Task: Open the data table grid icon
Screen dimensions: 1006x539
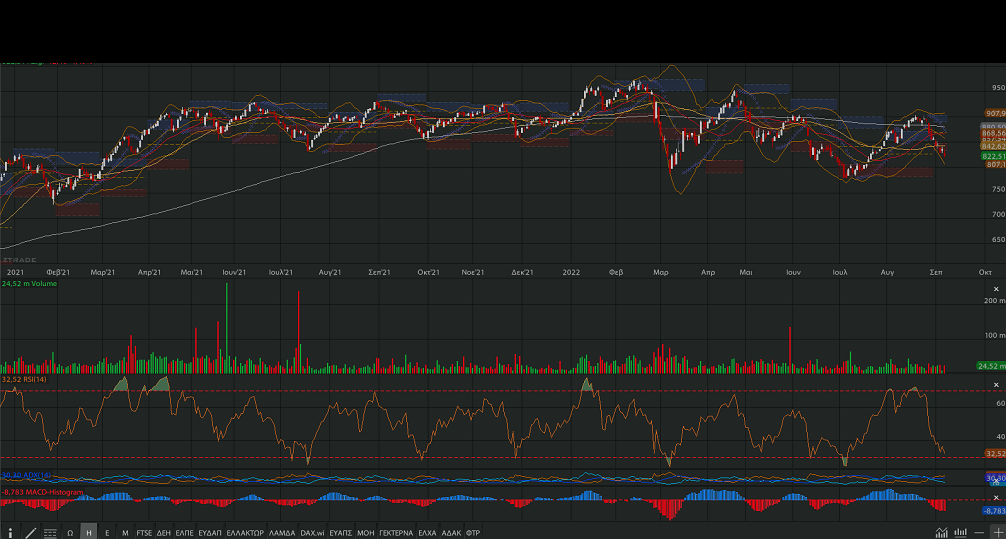Action: coord(50,532)
